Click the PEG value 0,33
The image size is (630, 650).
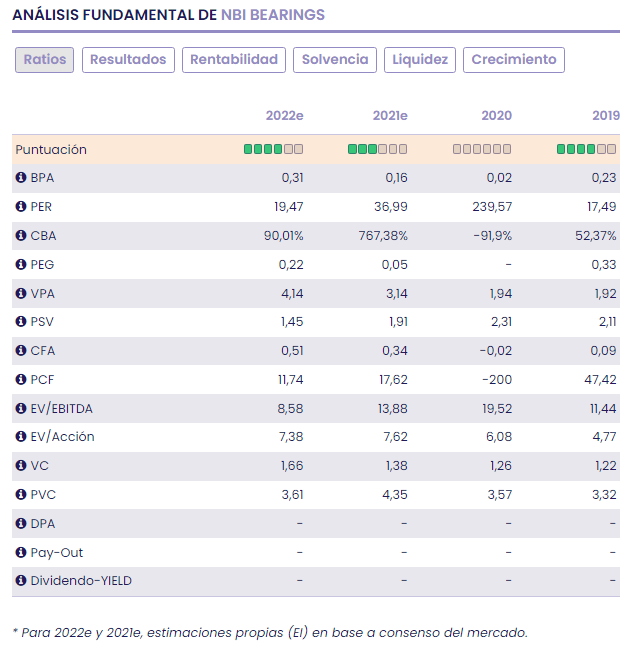click(x=604, y=264)
